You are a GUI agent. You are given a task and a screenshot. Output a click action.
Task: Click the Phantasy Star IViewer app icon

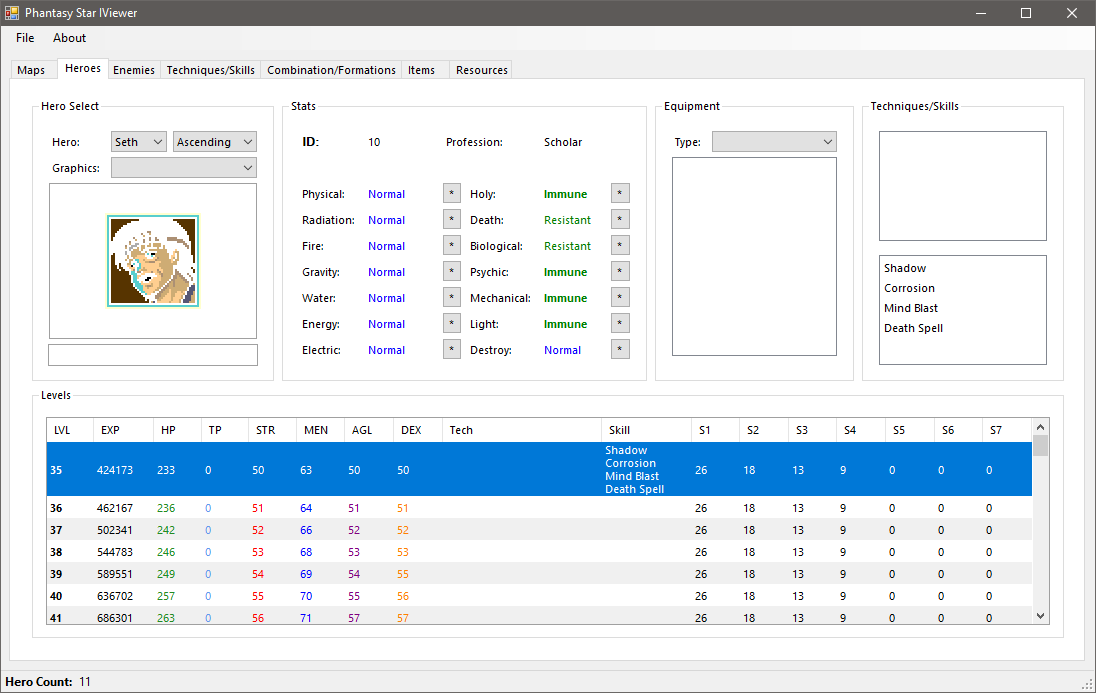tap(12, 13)
